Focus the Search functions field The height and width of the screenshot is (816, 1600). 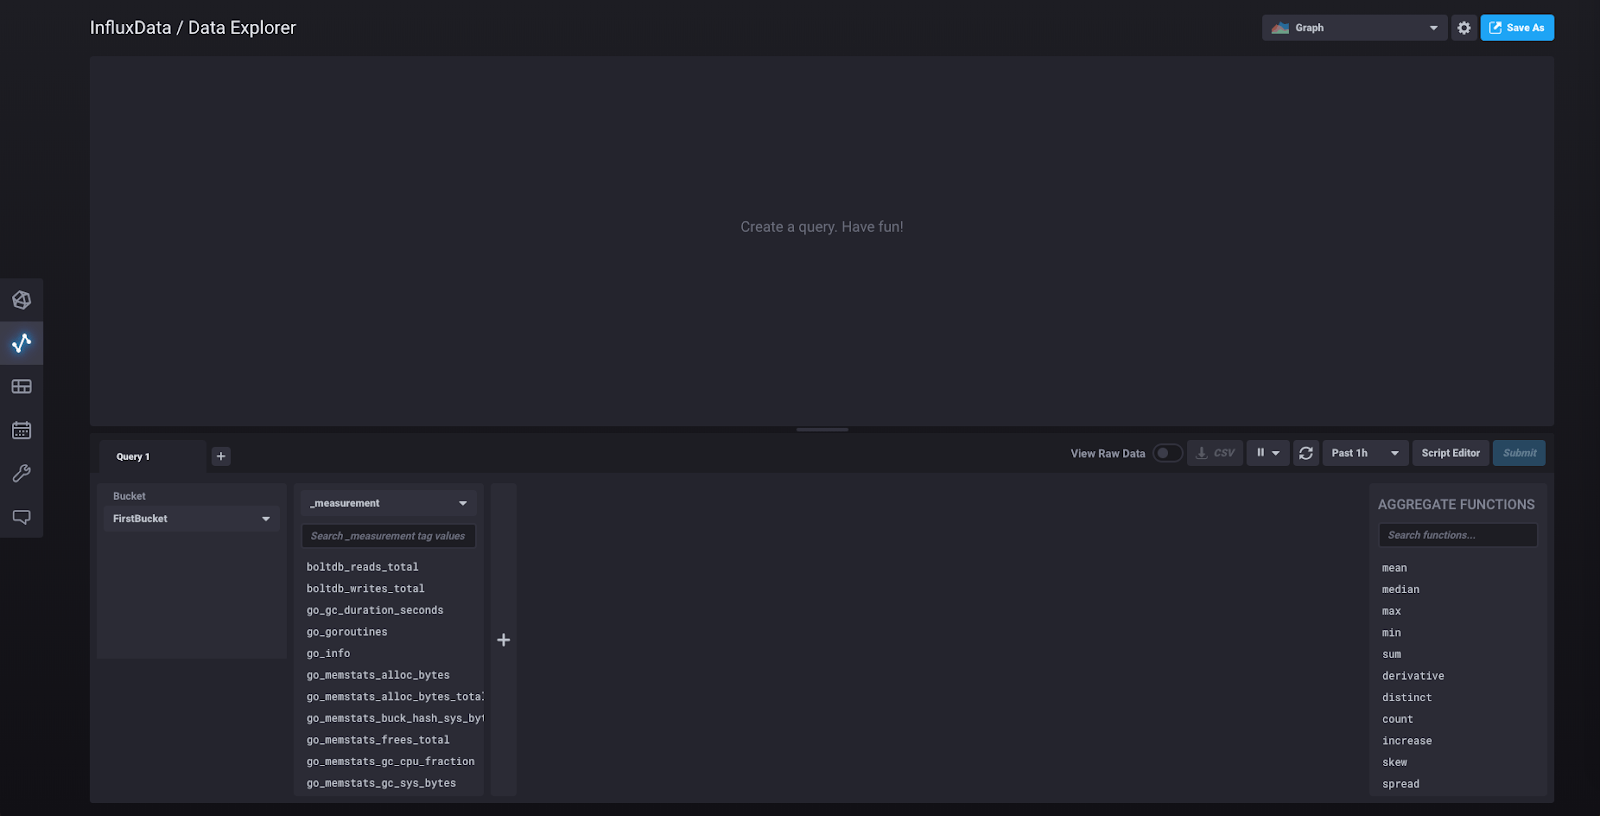[x=1458, y=535]
